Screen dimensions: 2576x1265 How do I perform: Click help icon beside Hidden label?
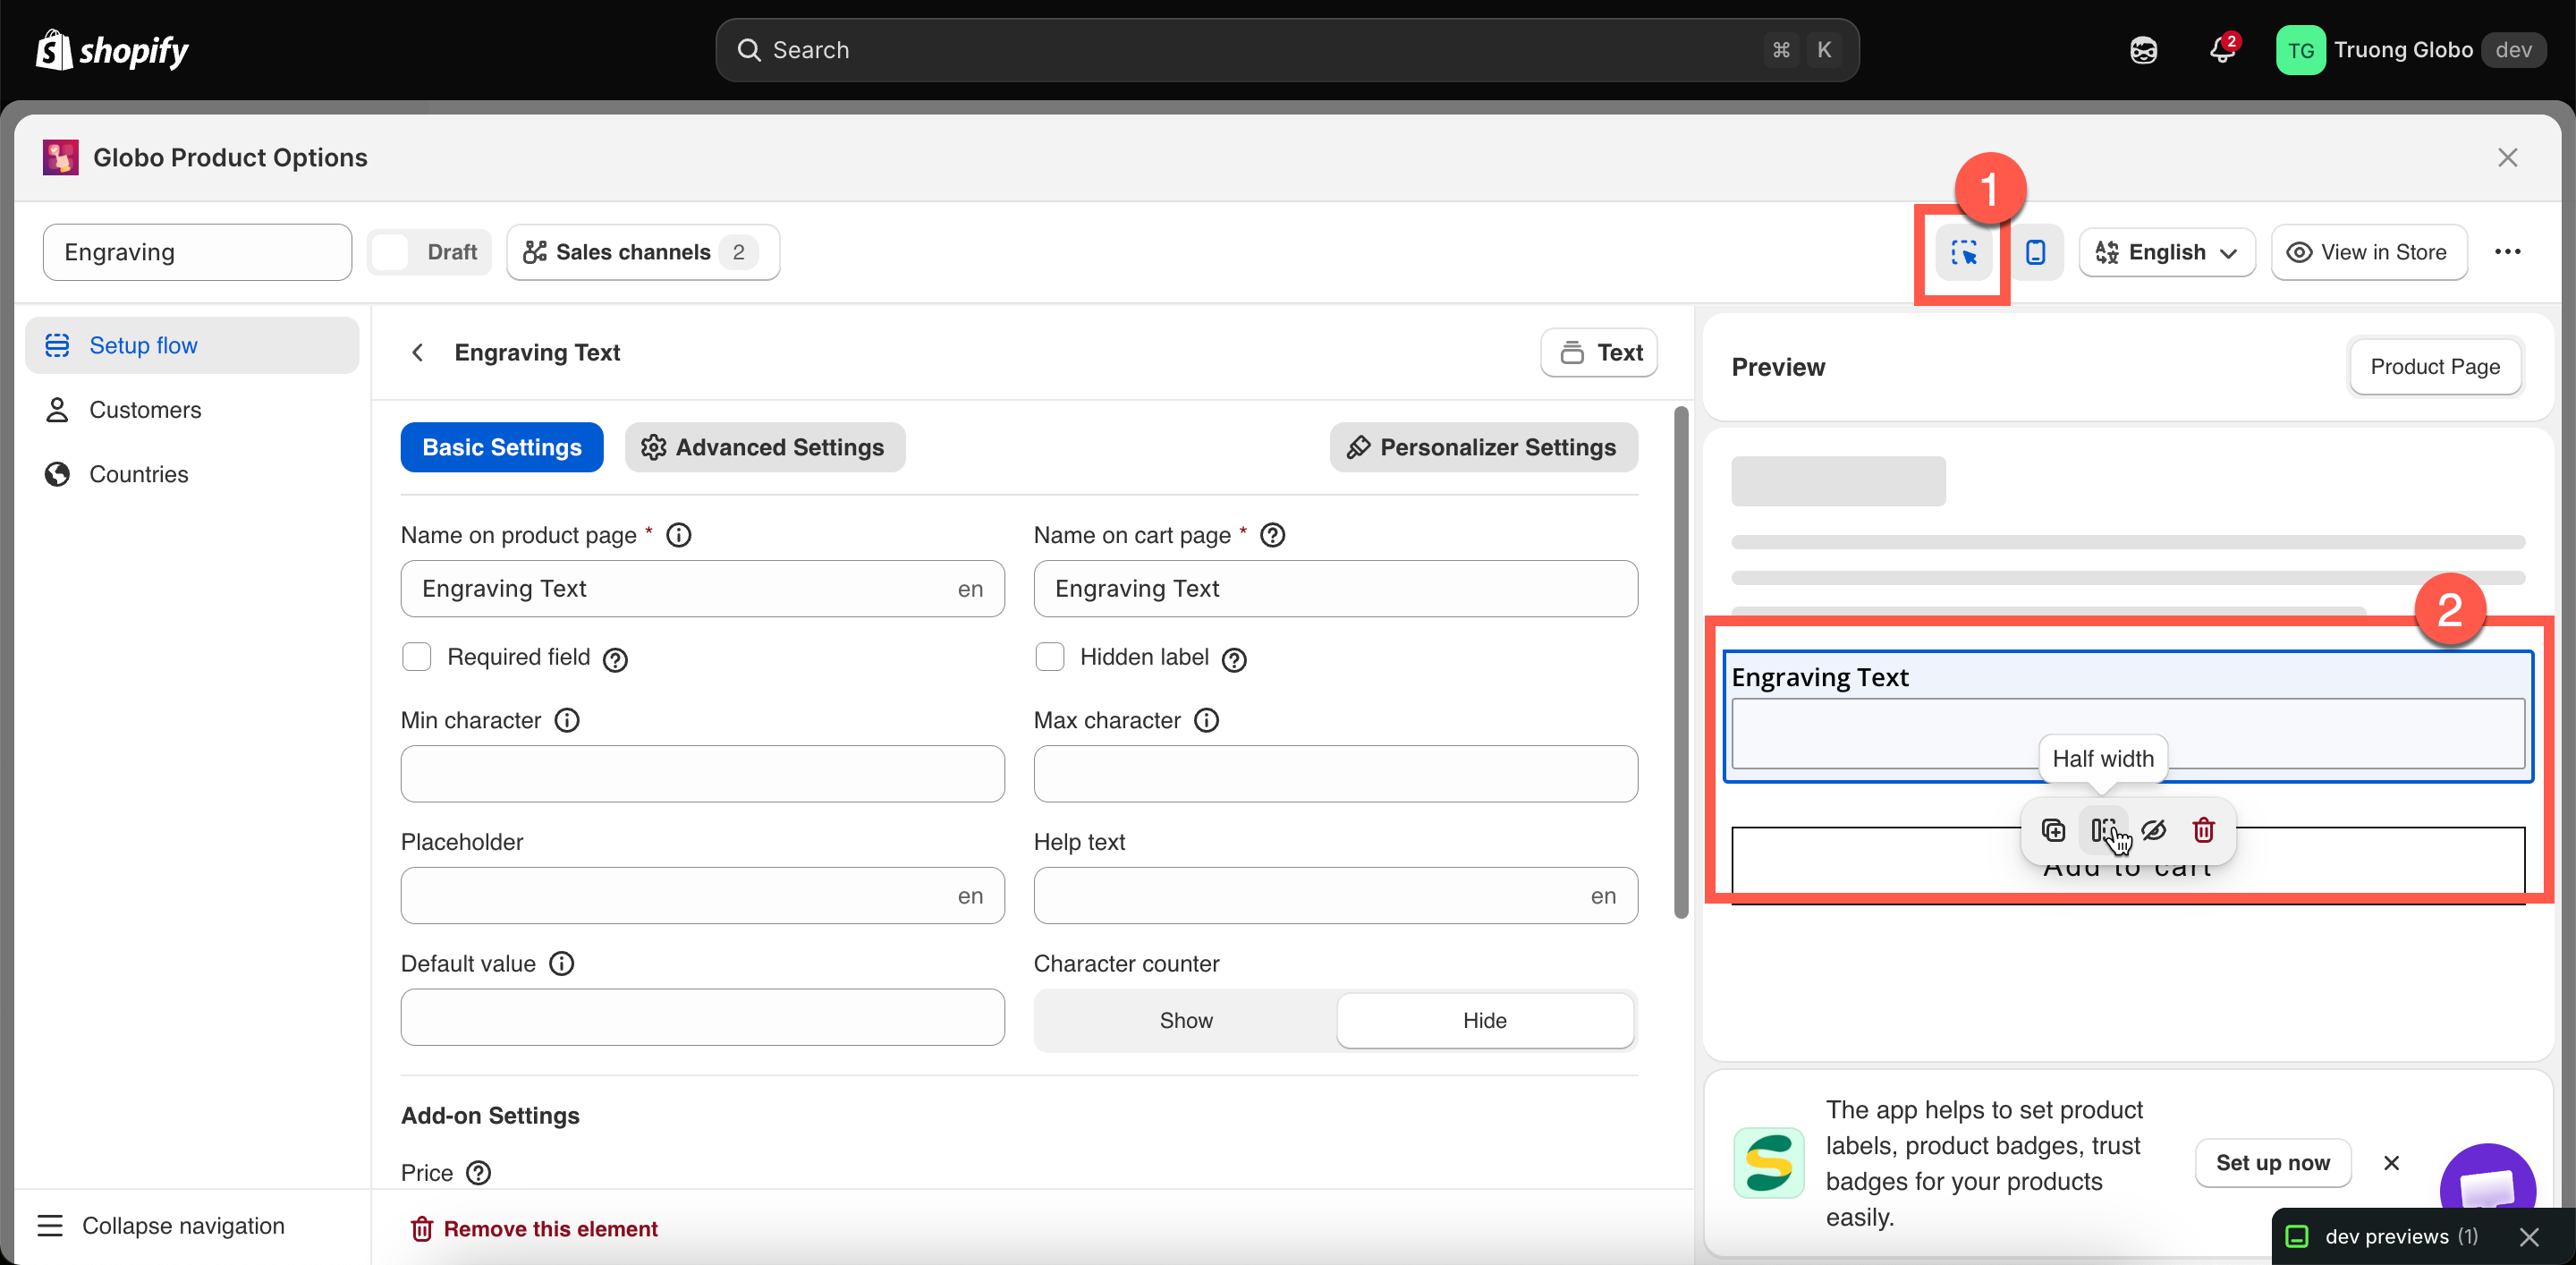[x=1234, y=659]
